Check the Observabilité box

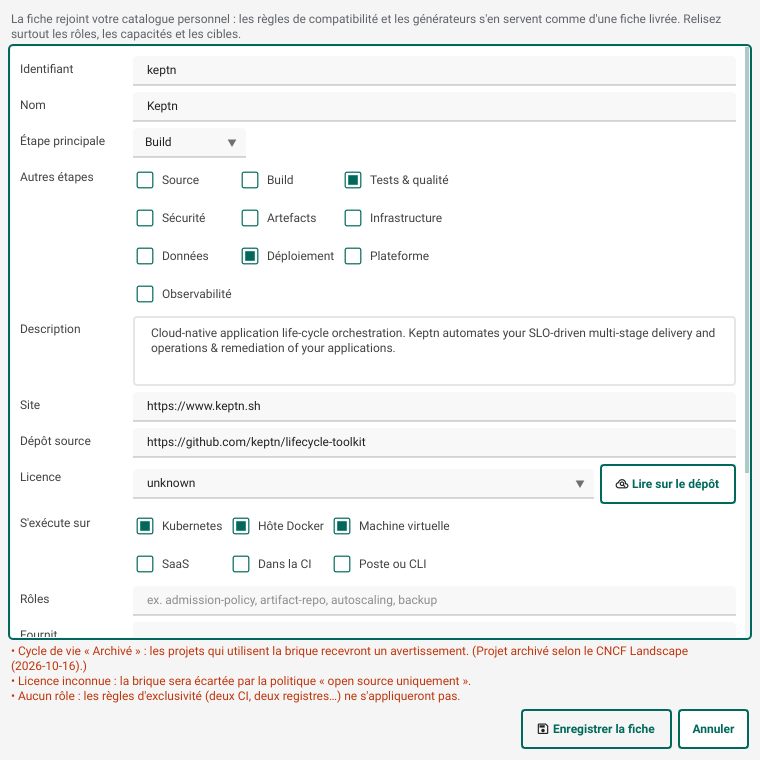point(145,294)
